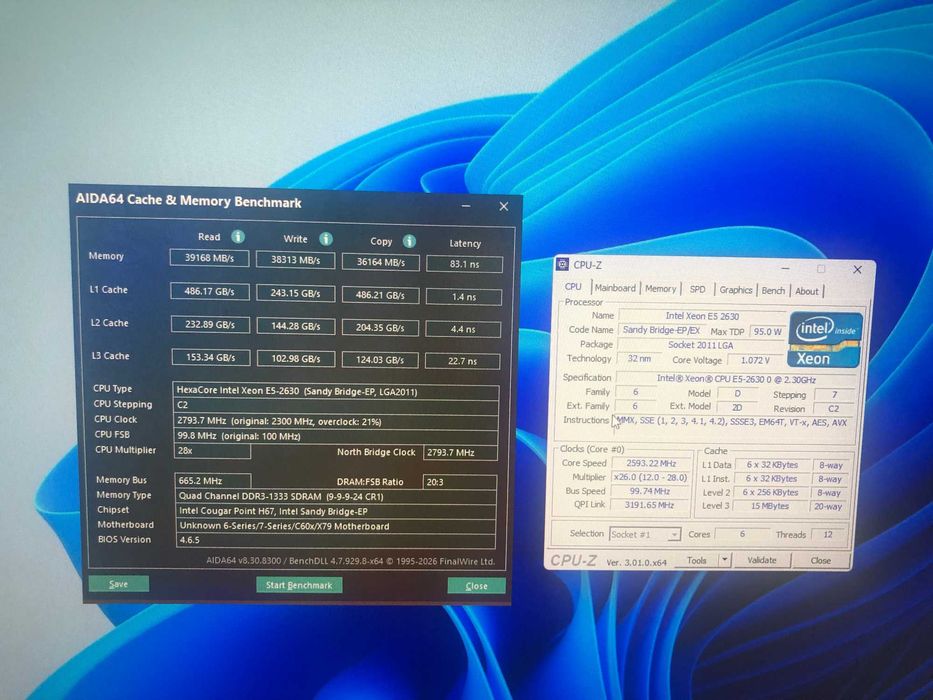Show the About tab in CPU-Z
The width and height of the screenshot is (933, 700).
tap(807, 291)
